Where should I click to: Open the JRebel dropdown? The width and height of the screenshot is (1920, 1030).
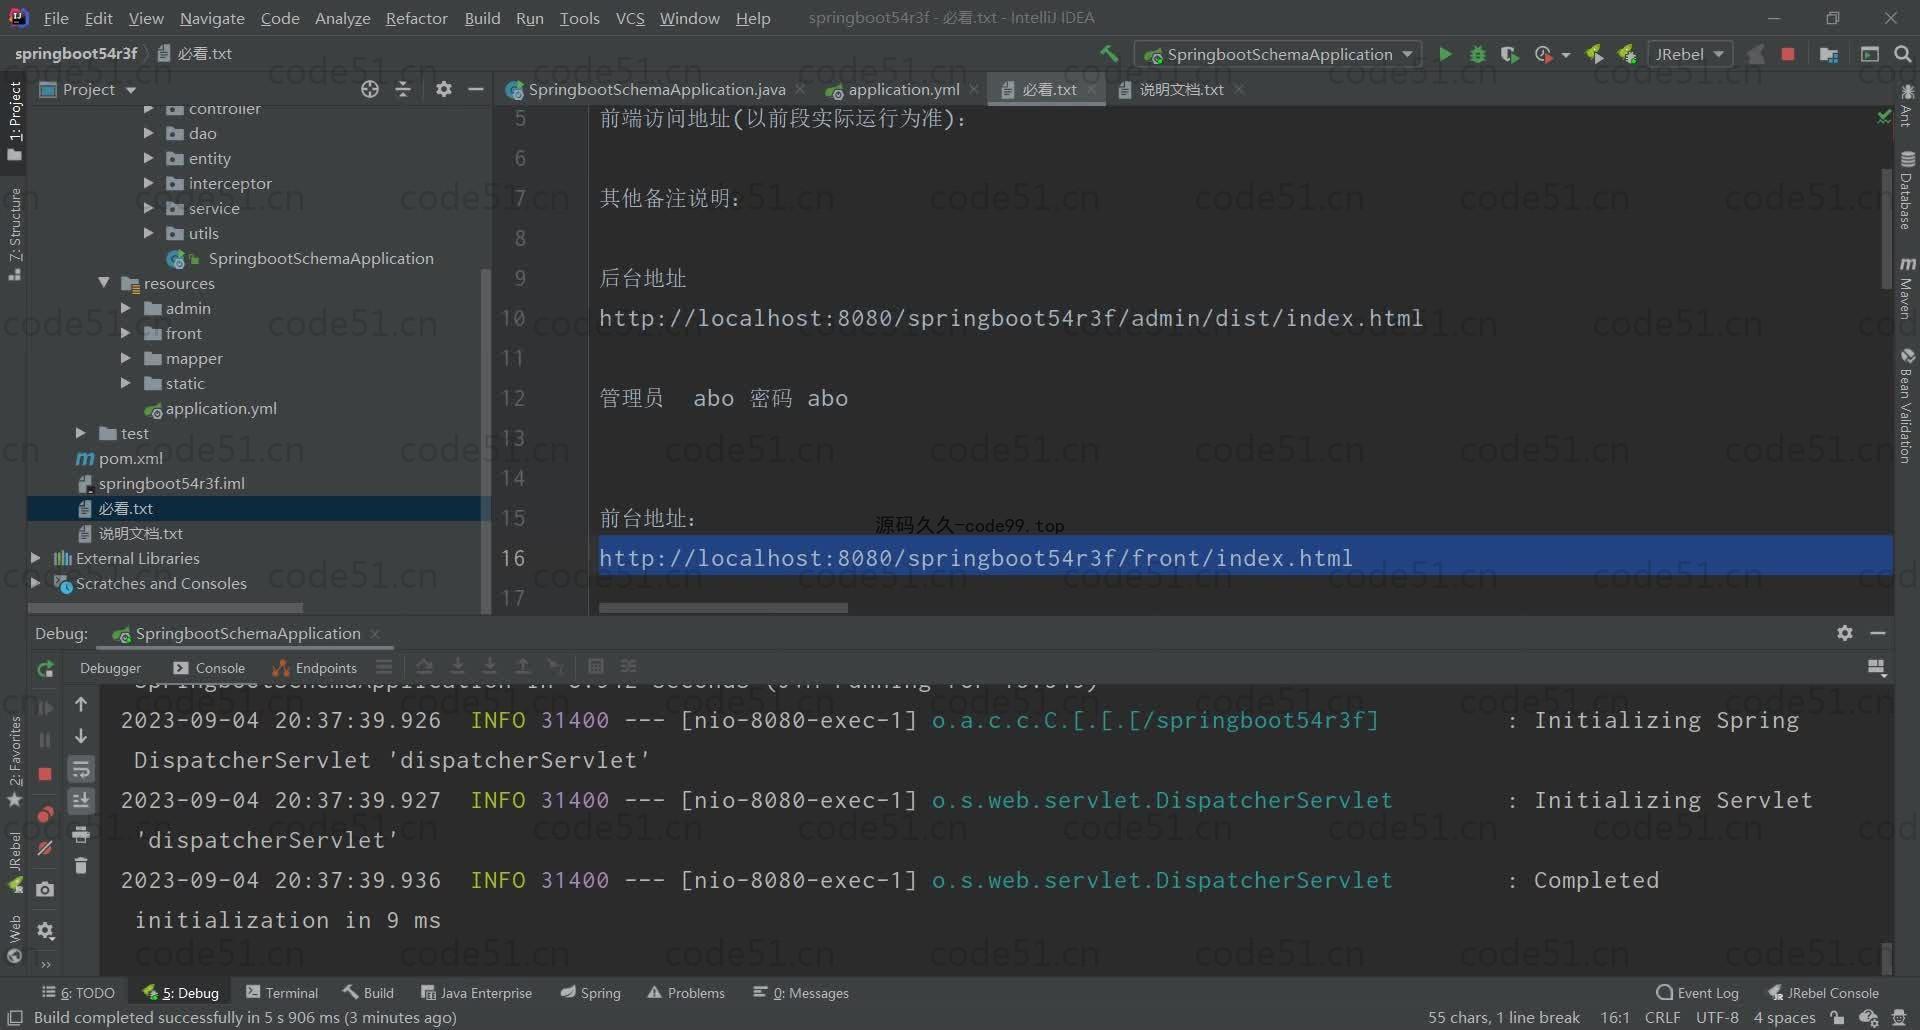pos(1690,54)
